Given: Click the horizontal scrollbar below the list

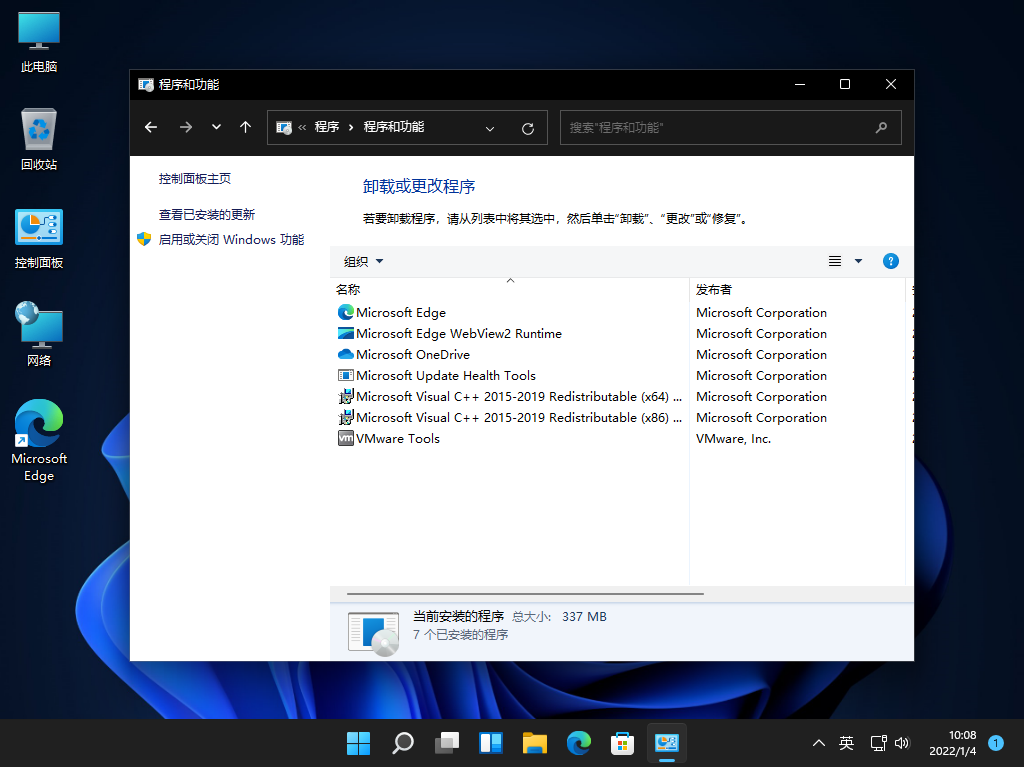Looking at the screenshot, I should 520,591.
